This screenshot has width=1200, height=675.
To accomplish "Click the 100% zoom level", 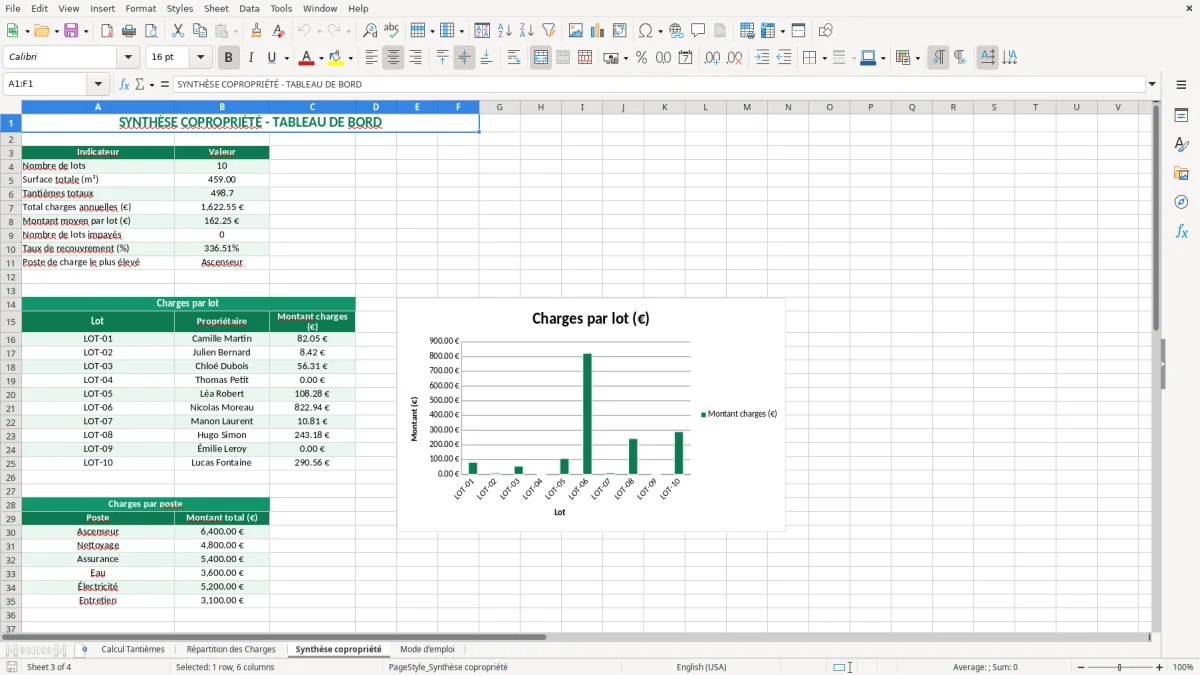I will point(1183,667).
